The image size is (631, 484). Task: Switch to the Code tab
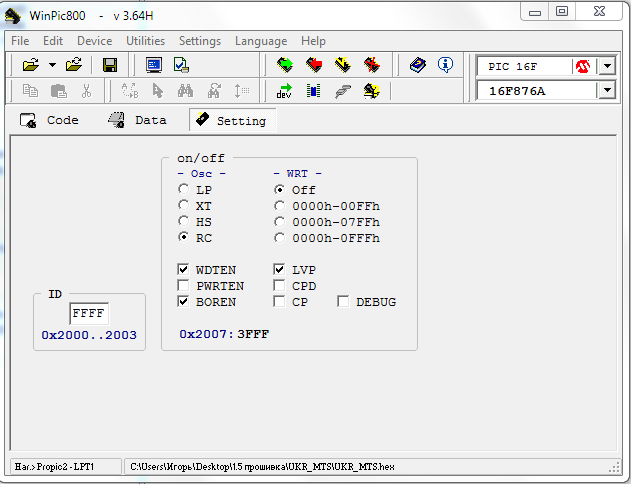(x=50, y=120)
